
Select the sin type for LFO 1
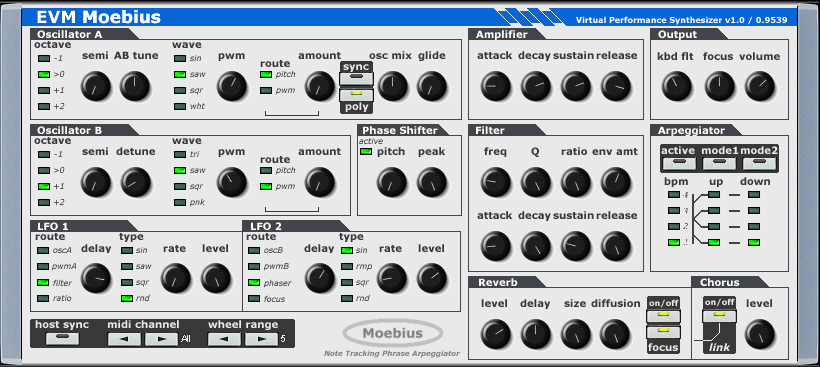[127, 250]
